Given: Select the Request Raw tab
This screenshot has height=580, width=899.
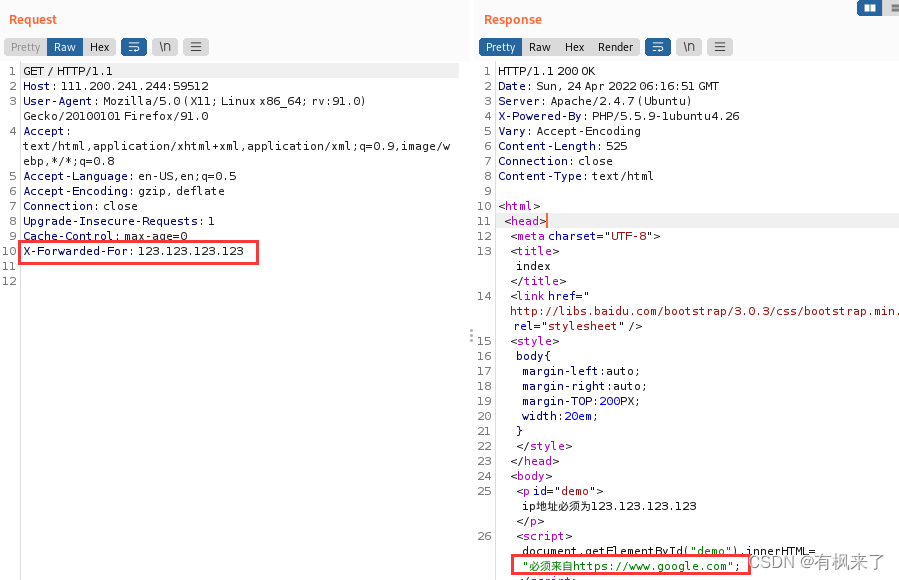Looking at the screenshot, I should click(65, 47).
